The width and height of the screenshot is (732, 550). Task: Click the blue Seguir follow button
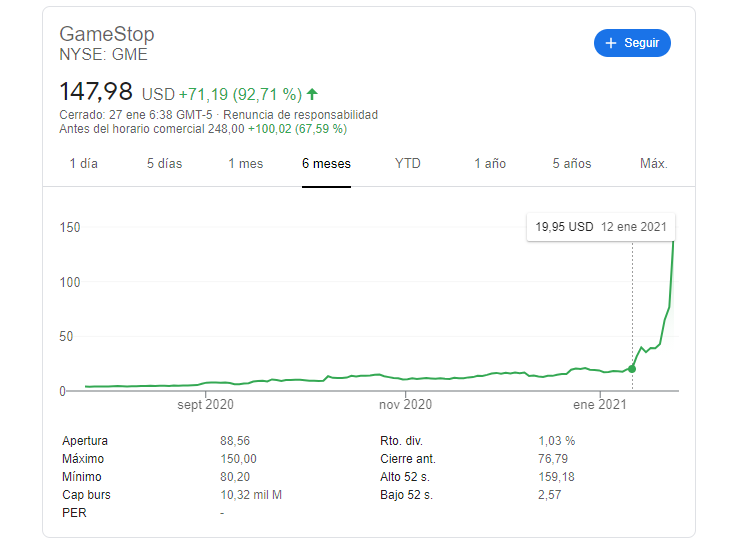pyautogui.click(x=632, y=43)
